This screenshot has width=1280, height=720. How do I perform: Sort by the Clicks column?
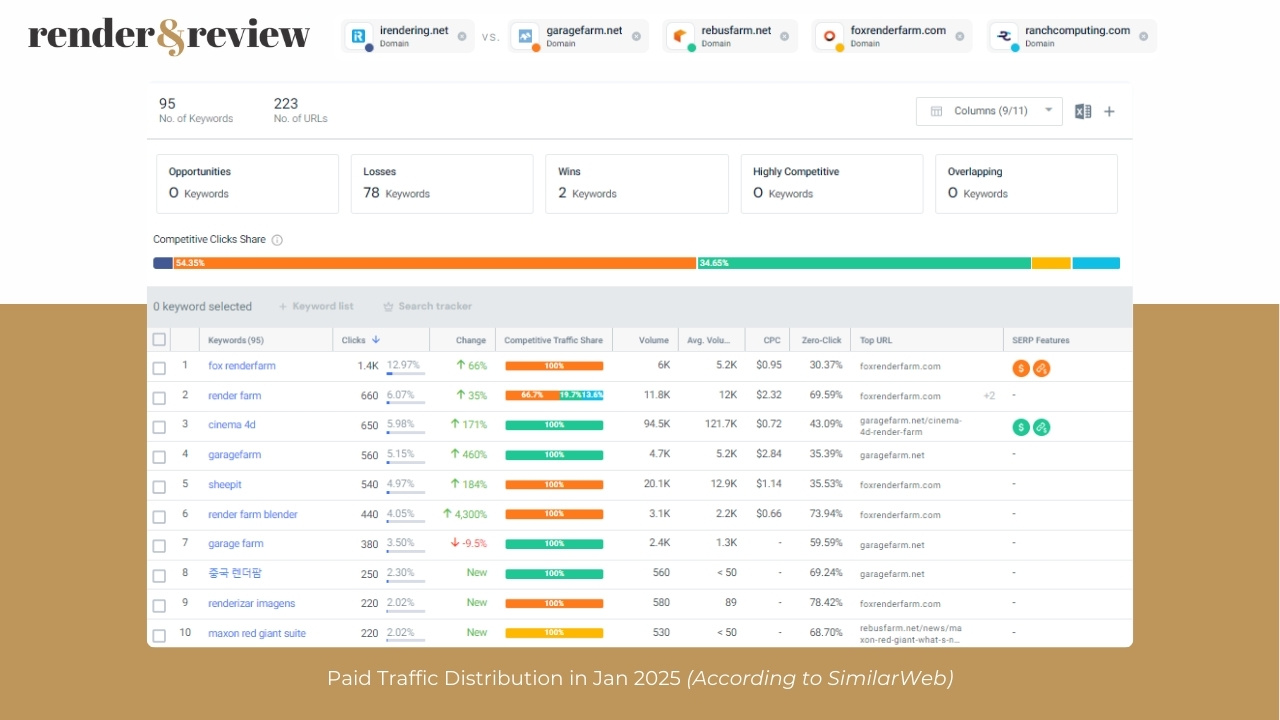click(360, 340)
